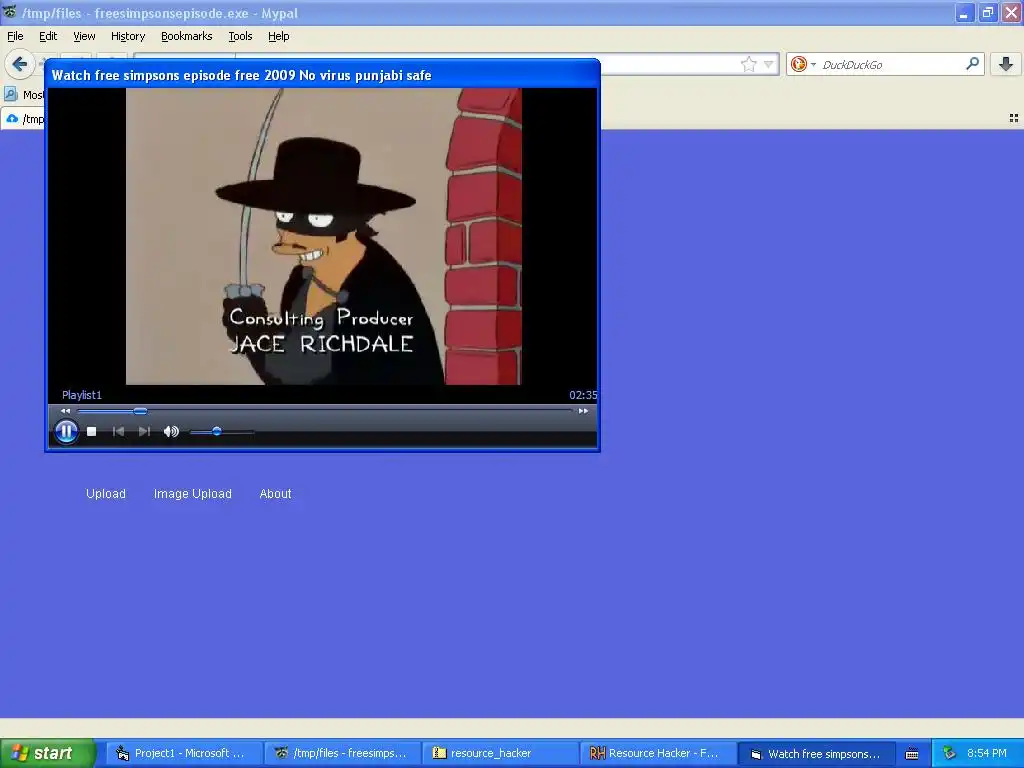Click the video seek bar
Viewport: 1024px width, 768px height.
pos(325,411)
